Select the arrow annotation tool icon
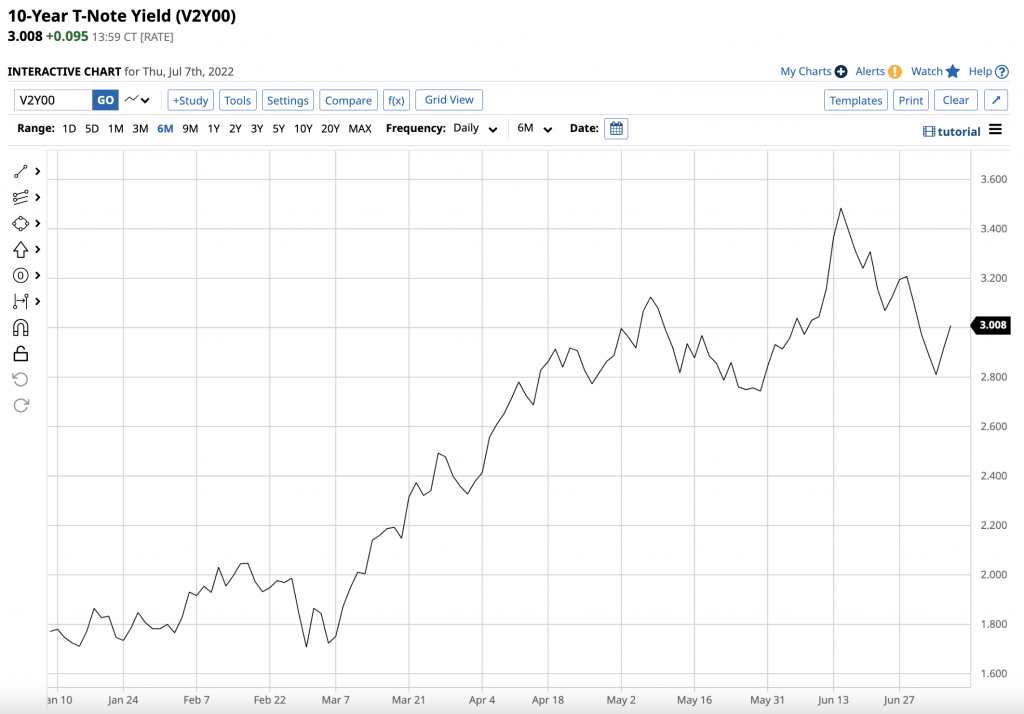Viewport: 1024px width, 714px height. tap(20, 250)
